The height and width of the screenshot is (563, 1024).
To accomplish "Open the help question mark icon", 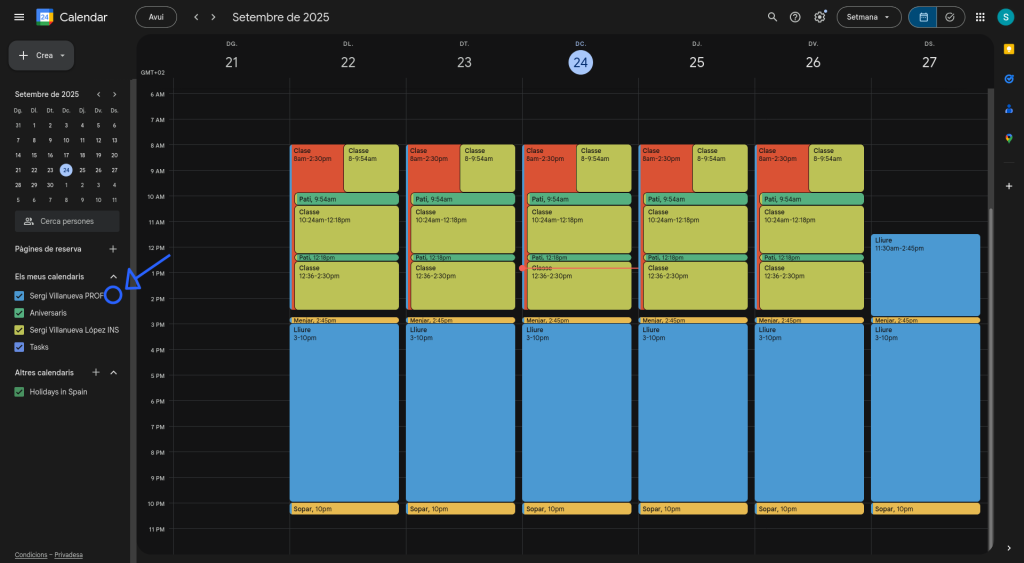I will click(795, 17).
